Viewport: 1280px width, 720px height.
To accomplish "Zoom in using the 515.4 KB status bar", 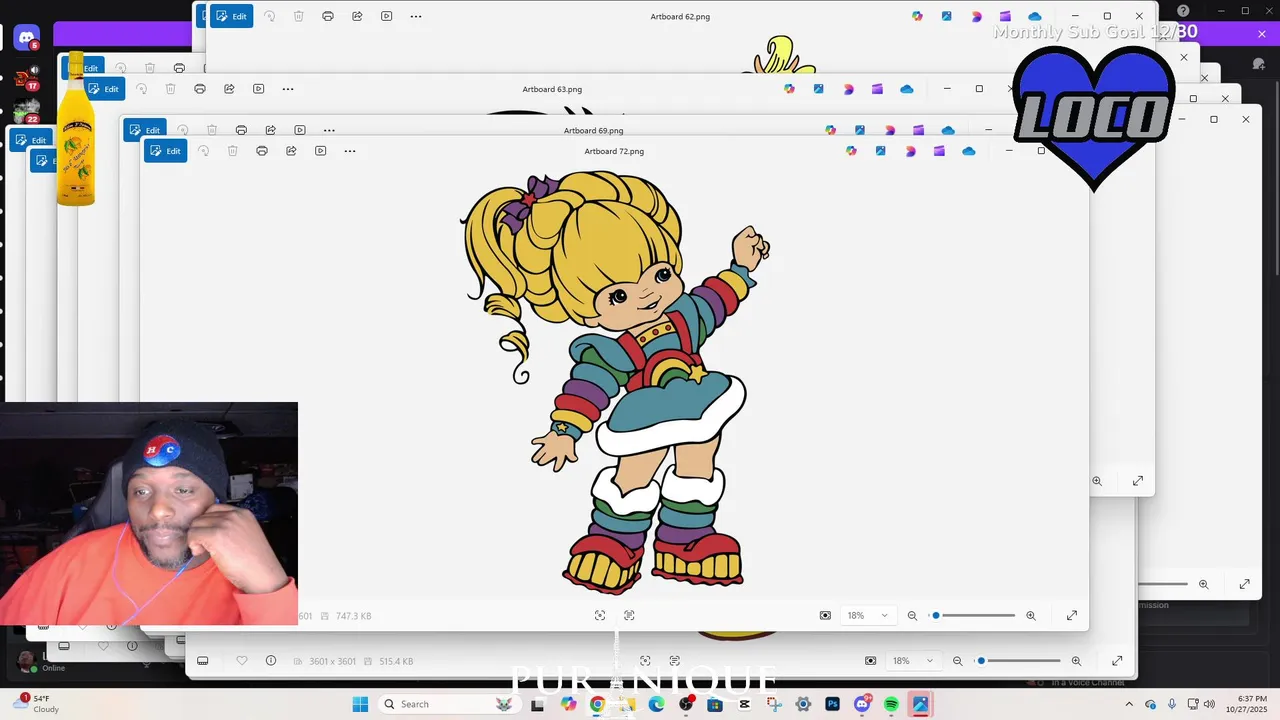I will 1076,661.
